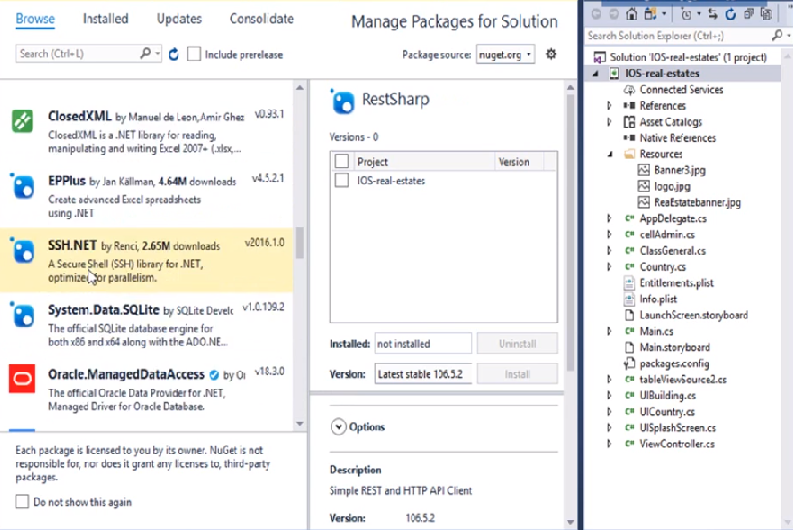Open the Version Latest stable dropdown
Image resolution: width=793 pixels, height=530 pixels.
423,374
